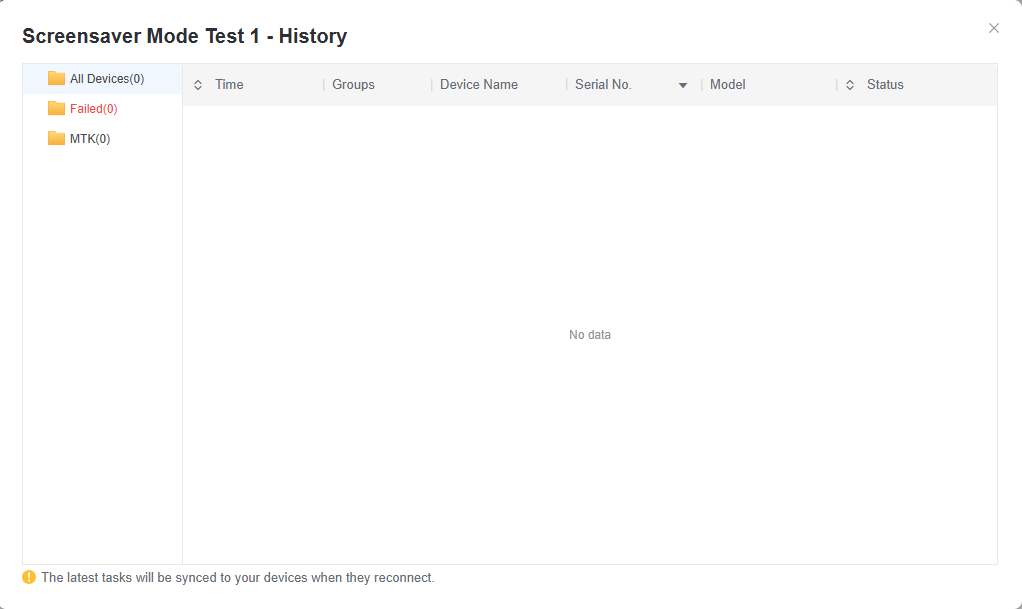This screenshot has width=1022, height=609.
Task: Click the Status column header text
Action: (885, 85)
